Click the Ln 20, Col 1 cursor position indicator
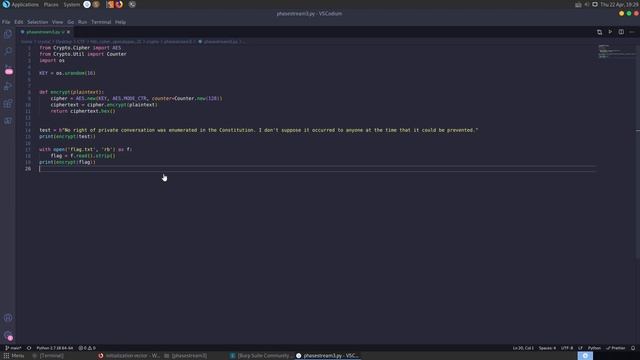This screenshot has width=640, height=360. click(523, 348)
